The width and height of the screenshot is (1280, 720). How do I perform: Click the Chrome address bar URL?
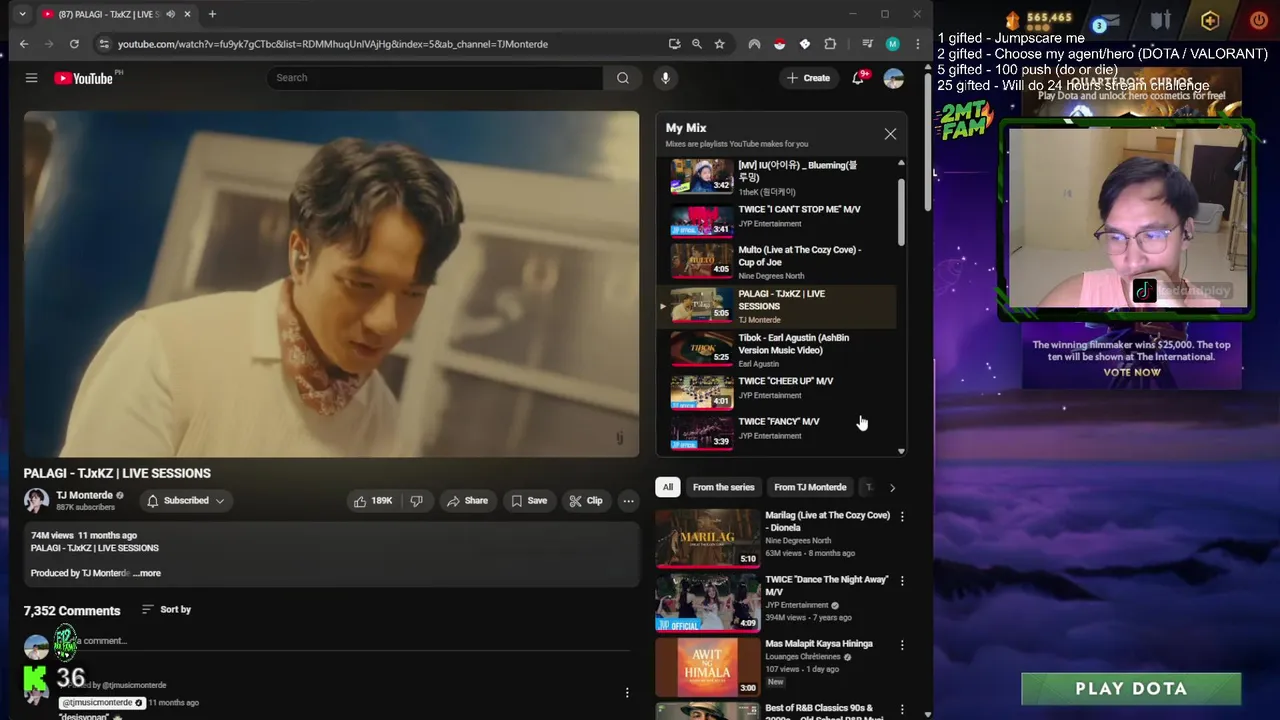[x=333, y=44]
